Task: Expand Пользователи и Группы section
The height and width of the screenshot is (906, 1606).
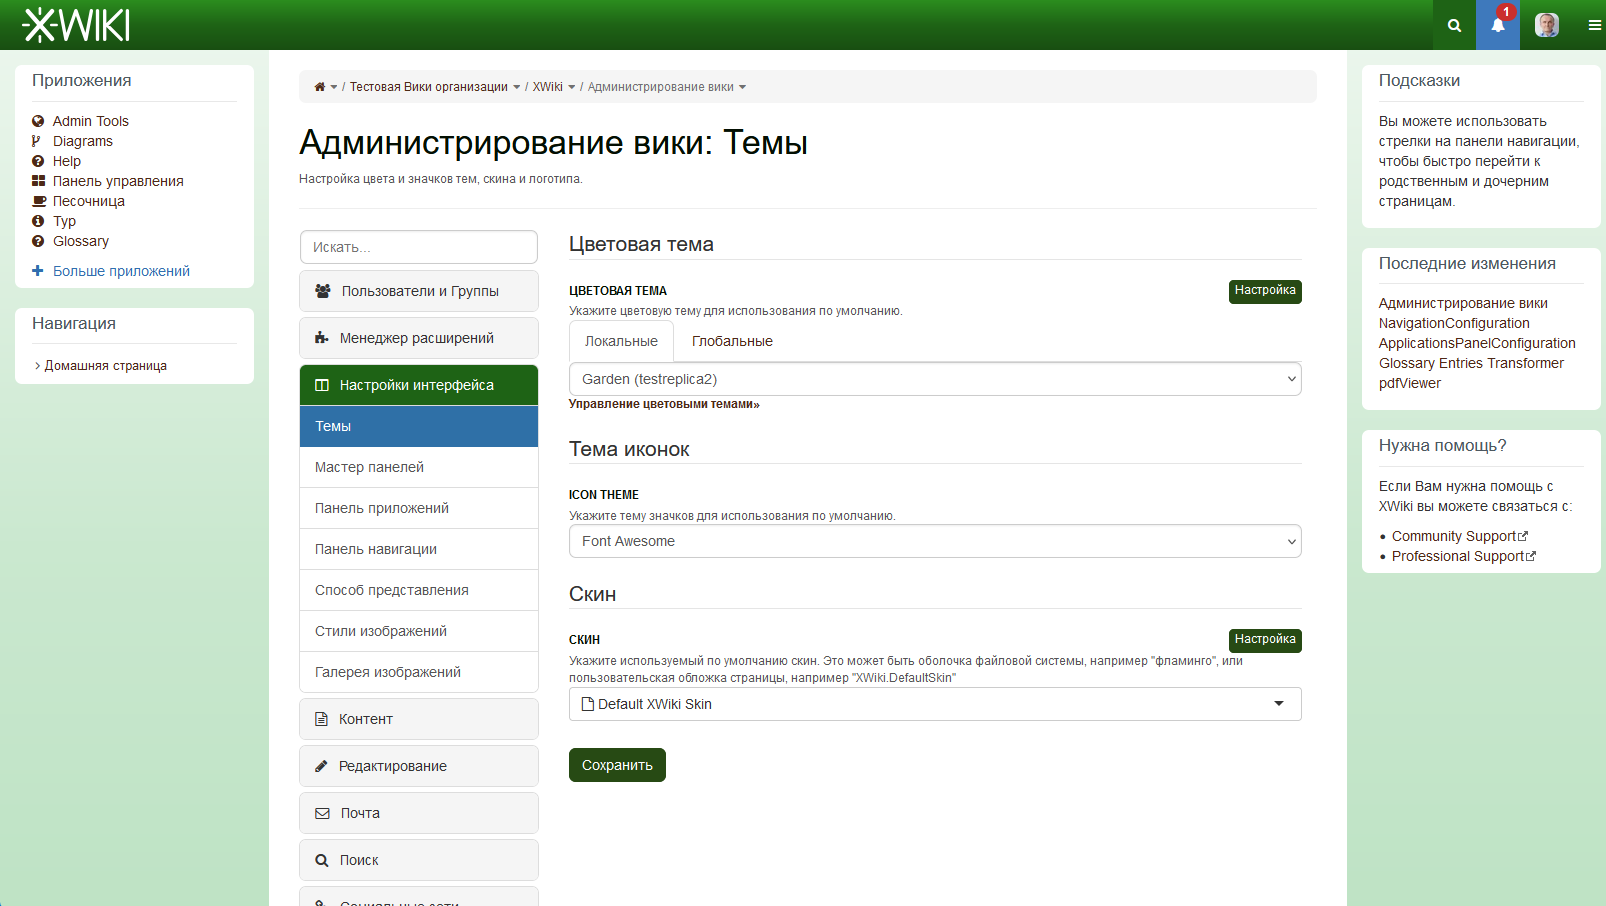Action: coord(419,291)
